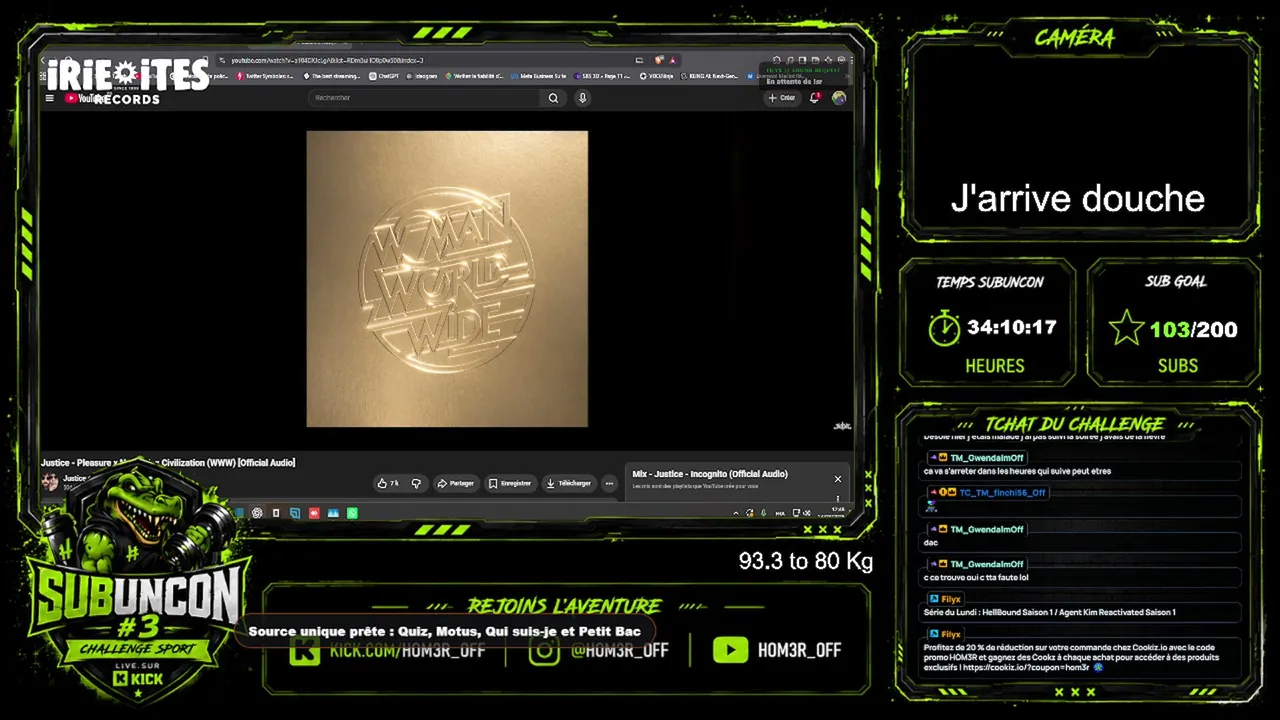Open the Twitter Symbols bookmark
This screenshot has width=1280, height=720.
(266, 76)
